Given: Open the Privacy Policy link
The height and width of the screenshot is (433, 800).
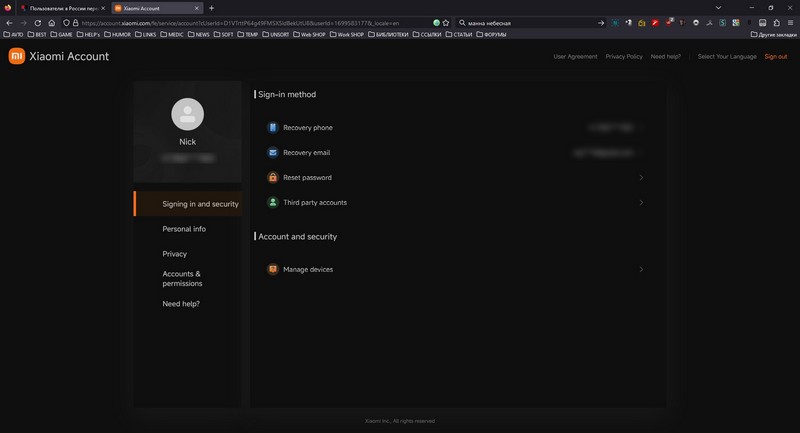Looking at the screenshot, I should pos(623,57).
